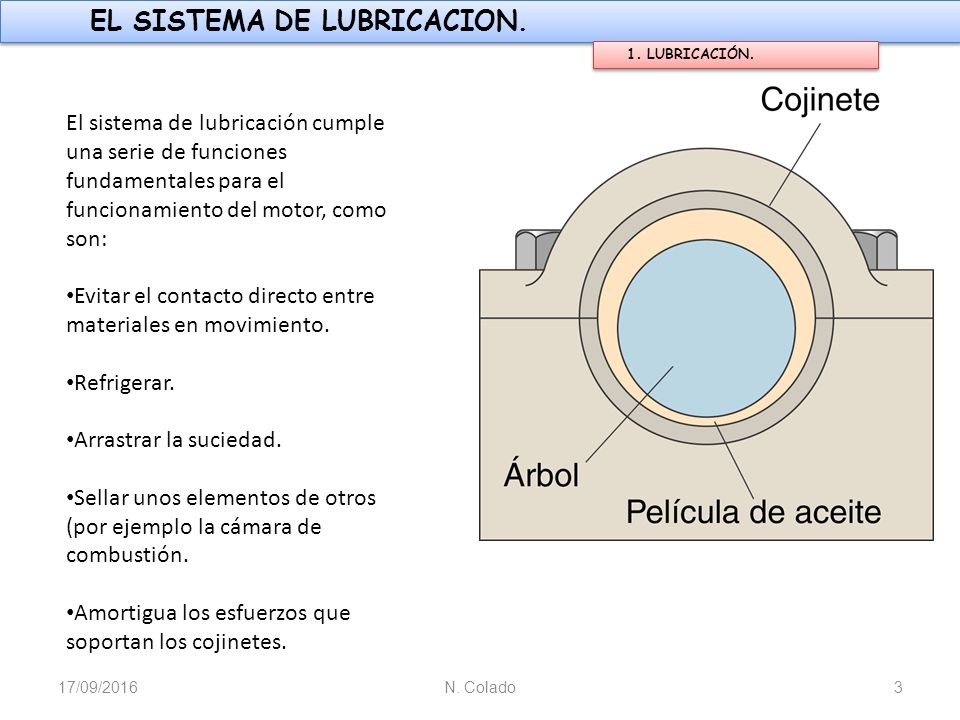The height and width of the screenshot is (720, 960).
Task: Click the blue shaft circle in the diagram
Action: tap(706, 329)
